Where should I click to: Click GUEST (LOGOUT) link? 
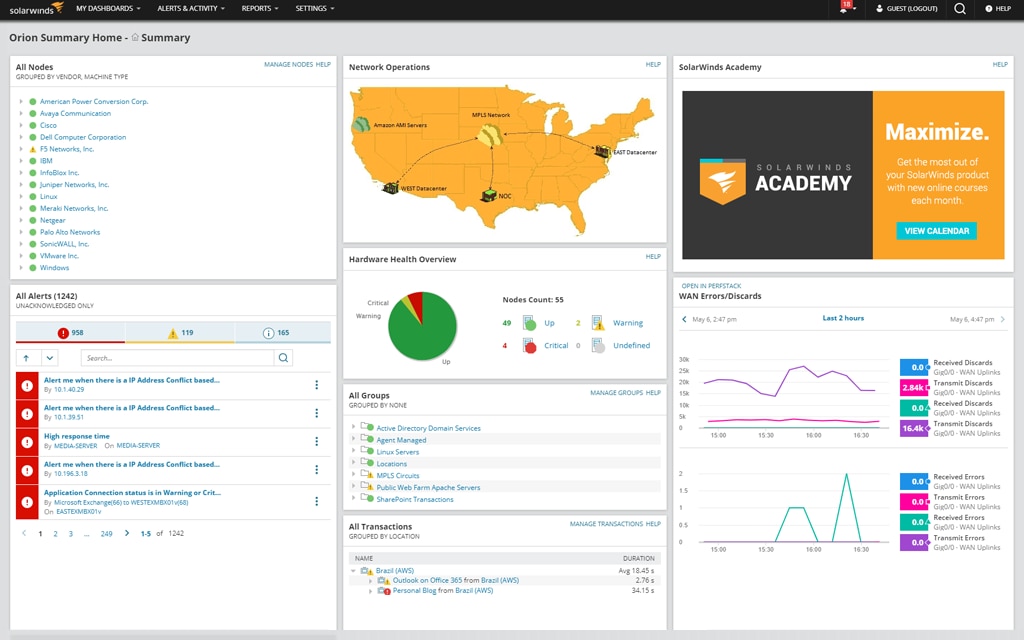pos(906,8)
